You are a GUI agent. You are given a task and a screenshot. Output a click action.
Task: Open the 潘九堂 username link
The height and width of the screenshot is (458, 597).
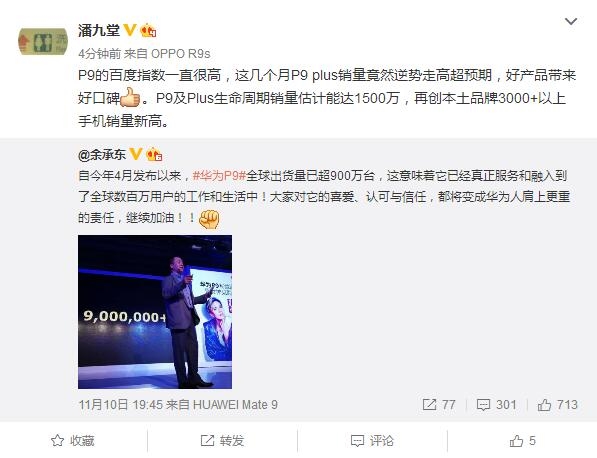[x=99, y=30]
